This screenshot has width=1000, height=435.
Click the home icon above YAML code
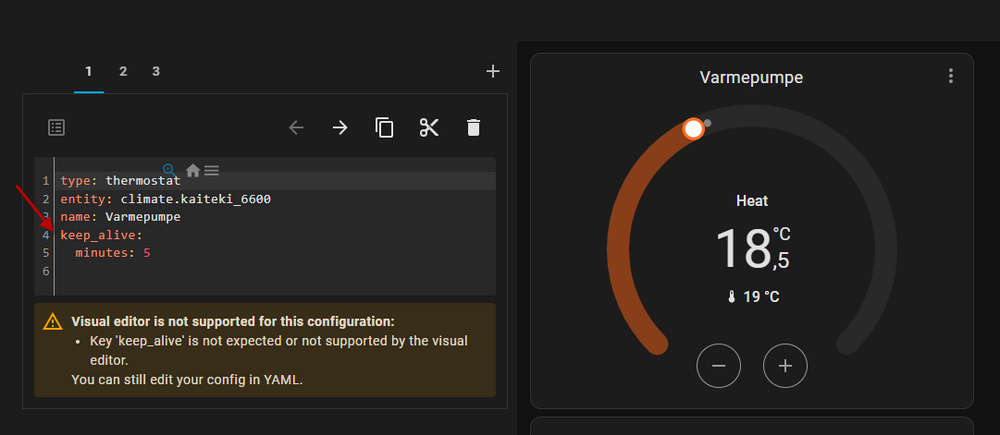pos(193,170)
